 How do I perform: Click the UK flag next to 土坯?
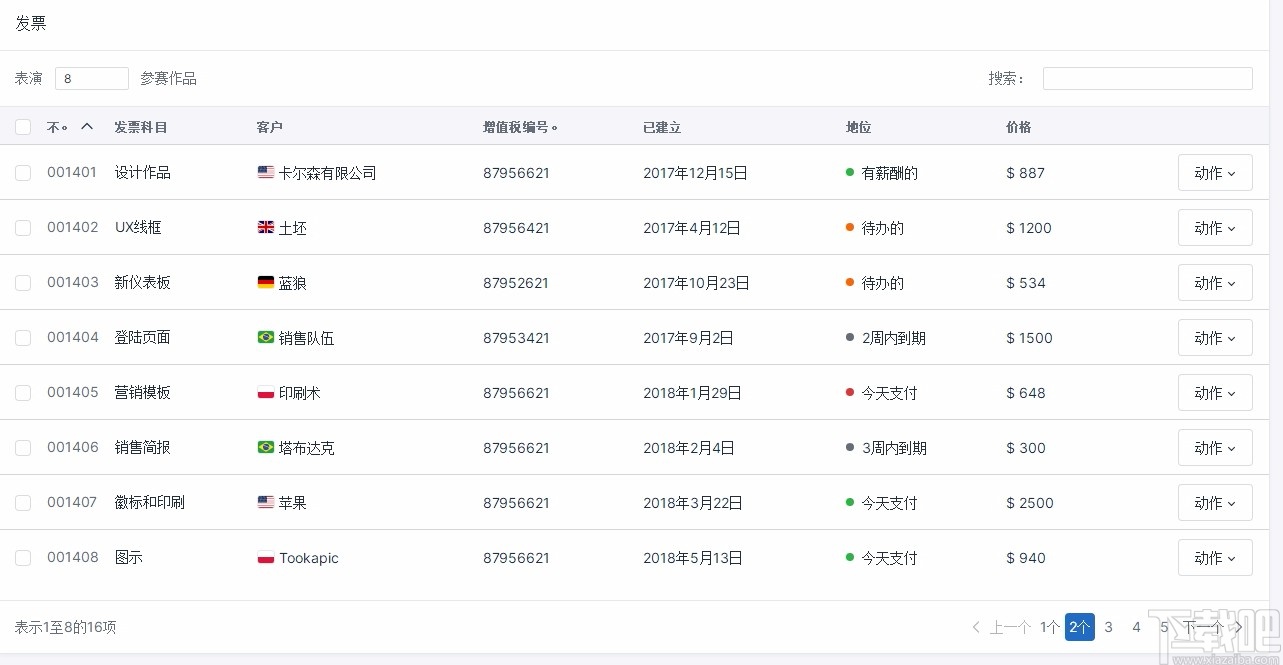click(265, 227)
